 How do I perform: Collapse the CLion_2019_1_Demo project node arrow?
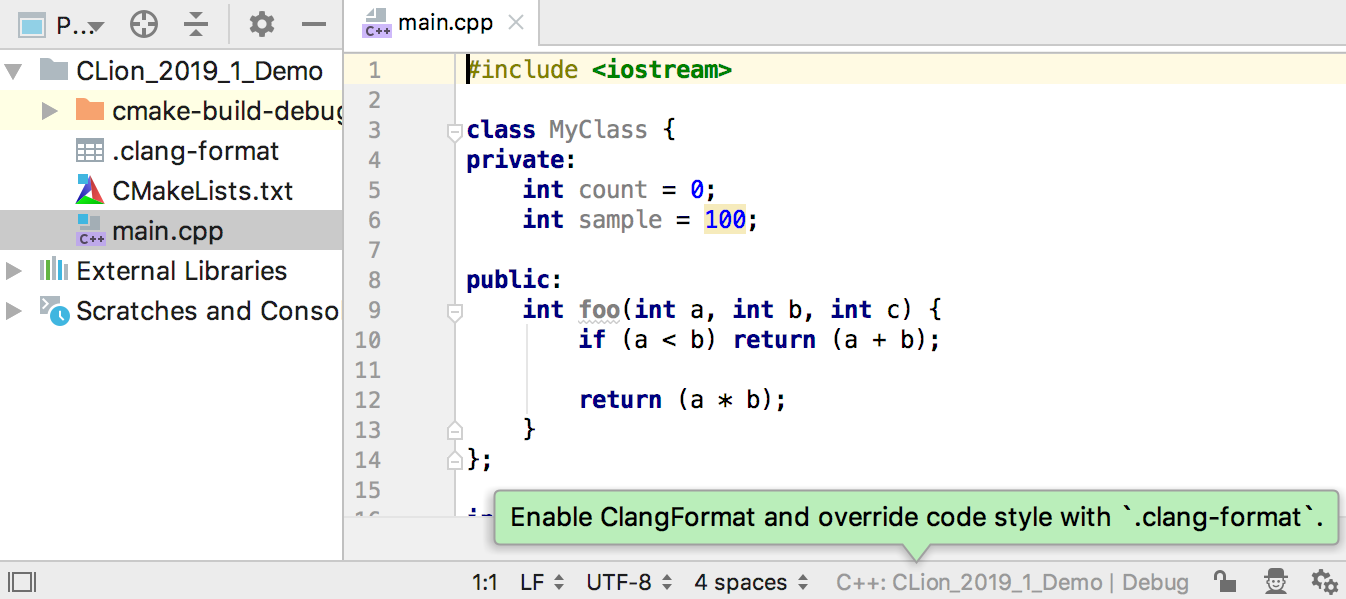pyautogui.click(x=13, y=71)
